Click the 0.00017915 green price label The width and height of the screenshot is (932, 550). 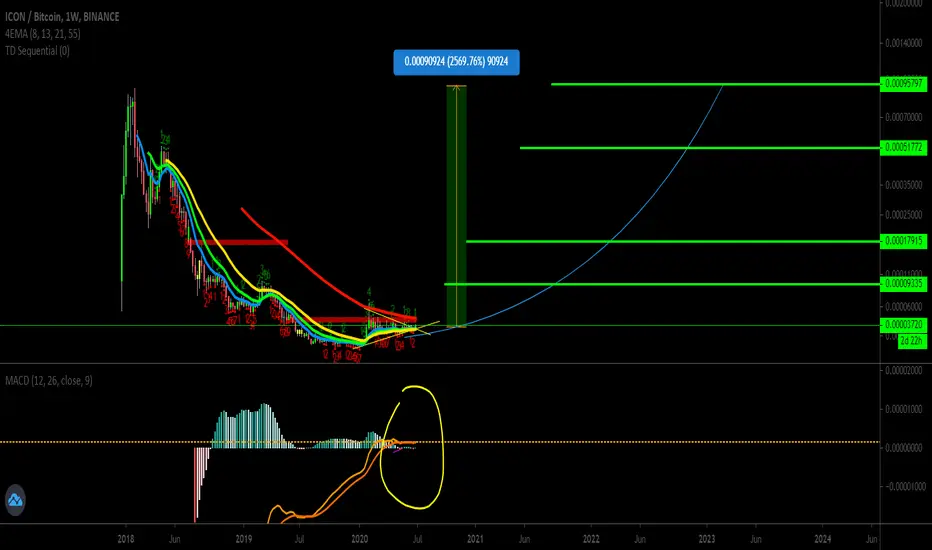(903, 241)
